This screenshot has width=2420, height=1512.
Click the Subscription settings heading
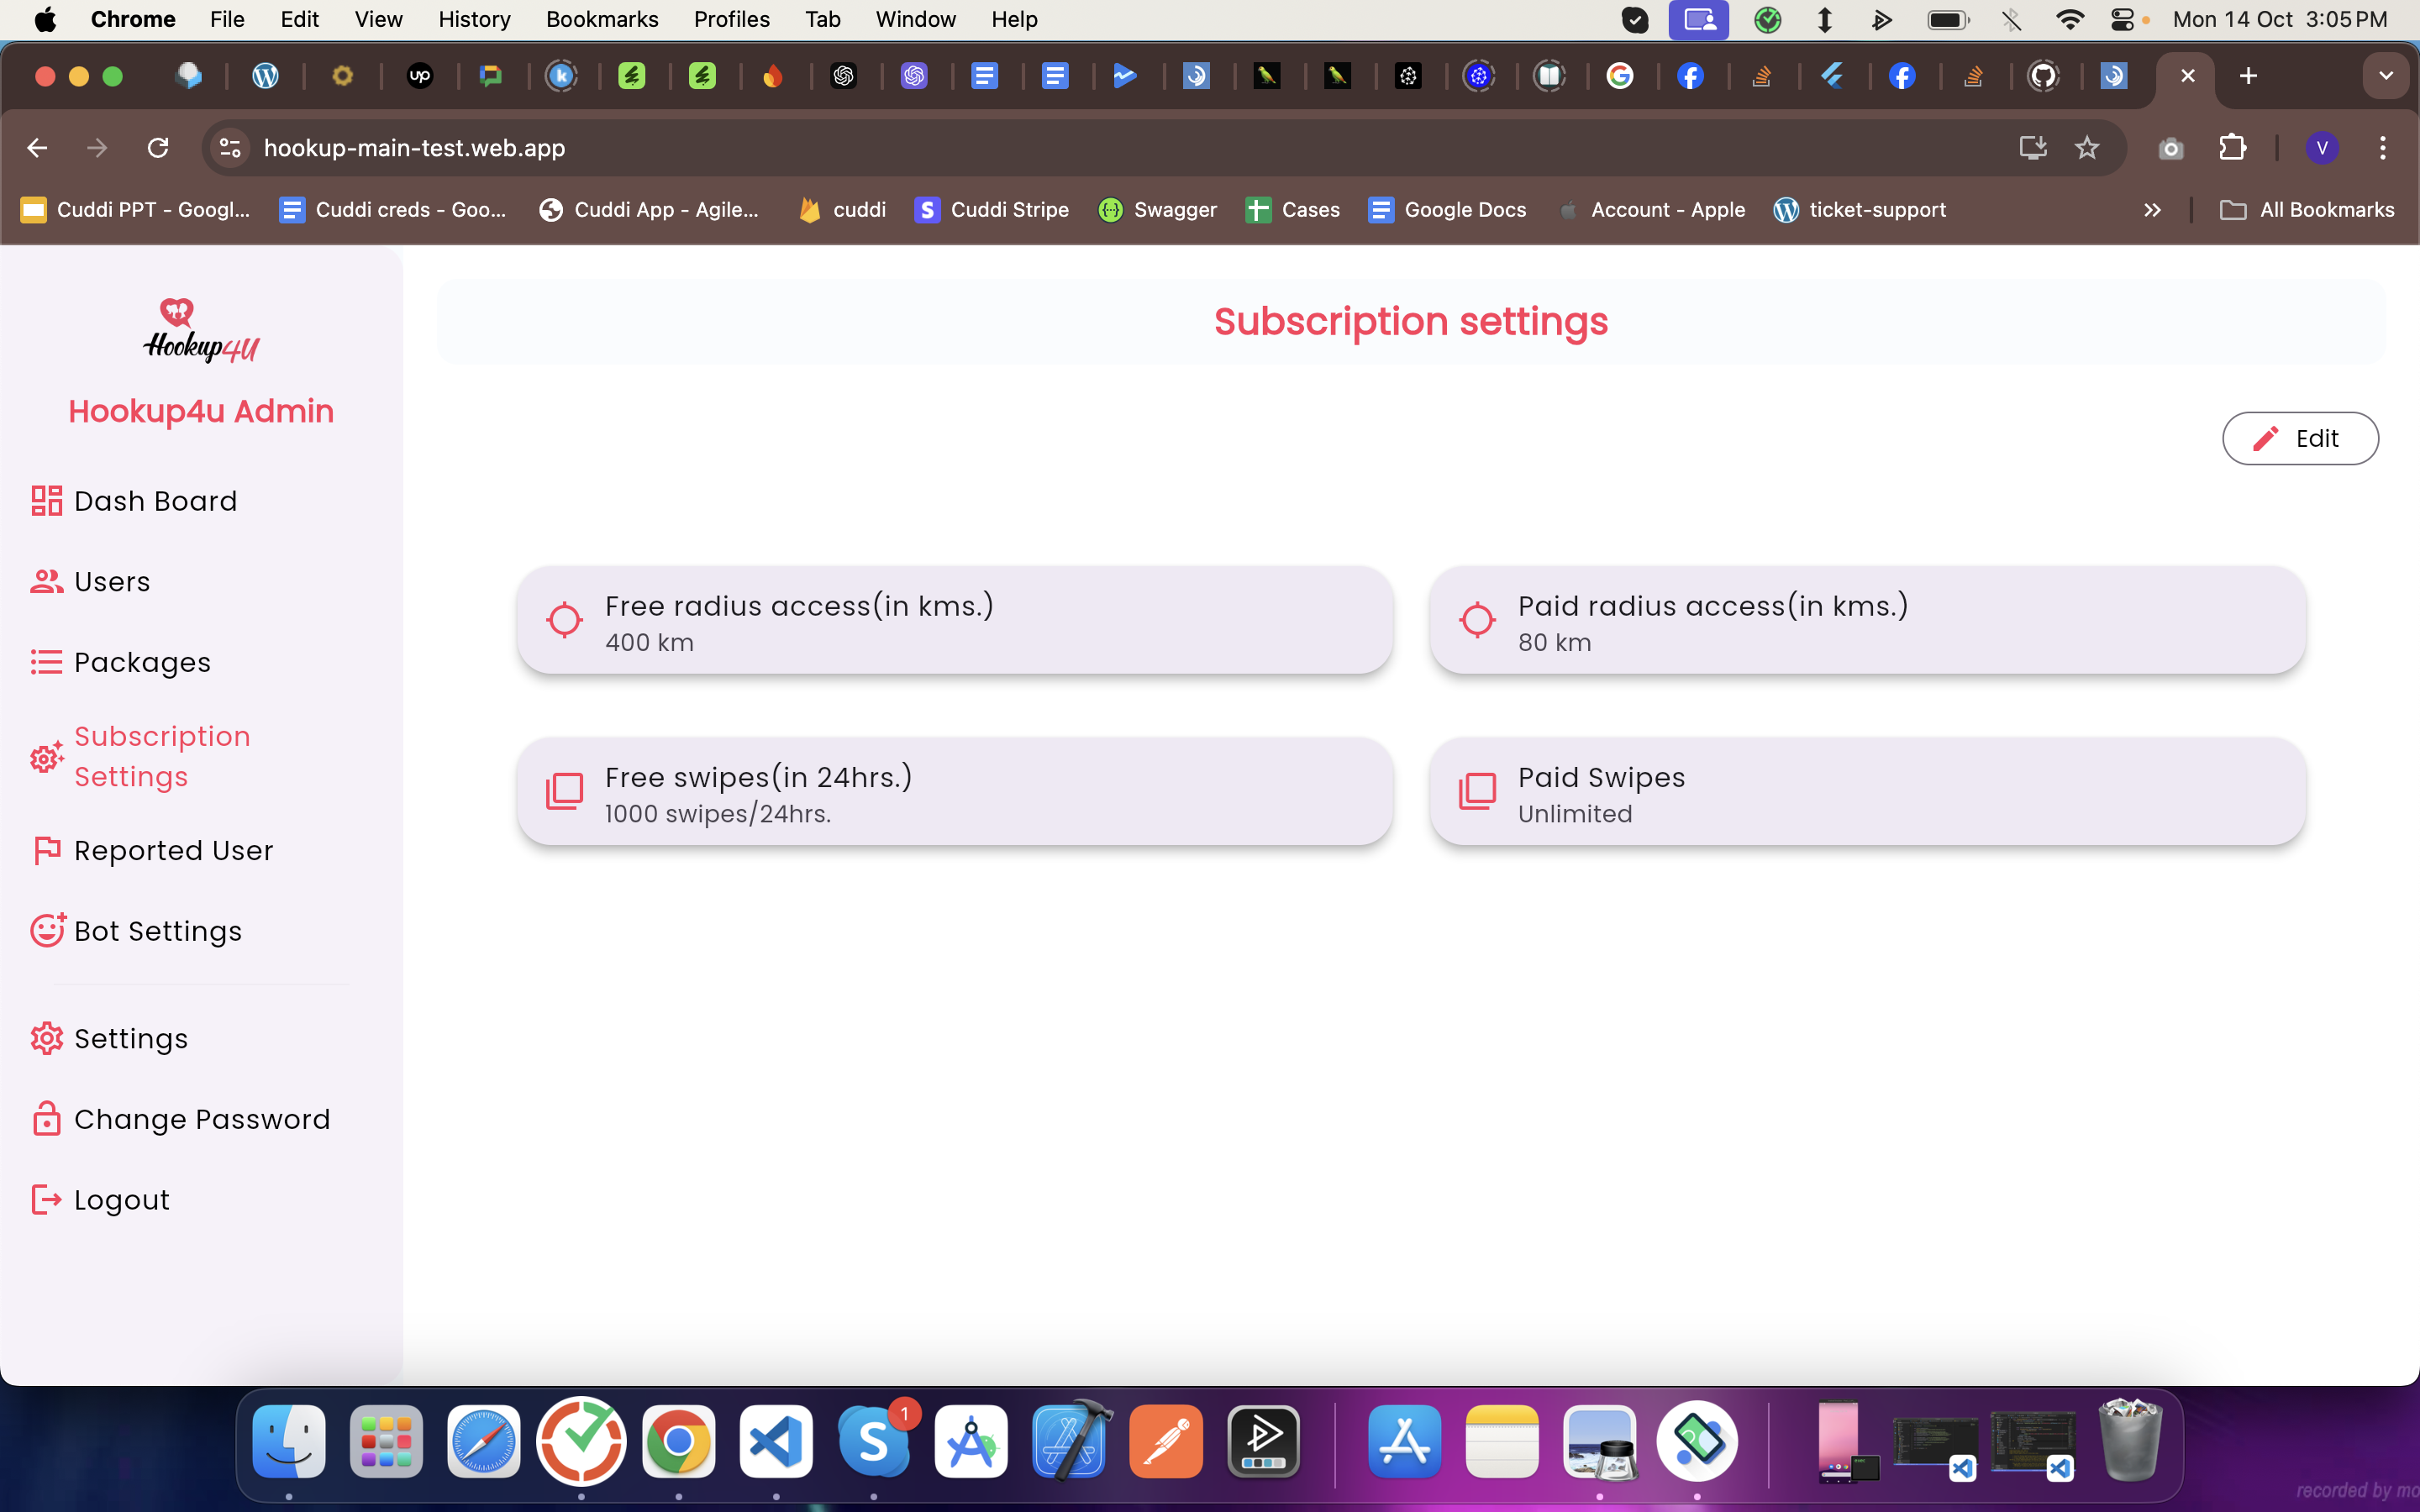tap(1410, 321)
